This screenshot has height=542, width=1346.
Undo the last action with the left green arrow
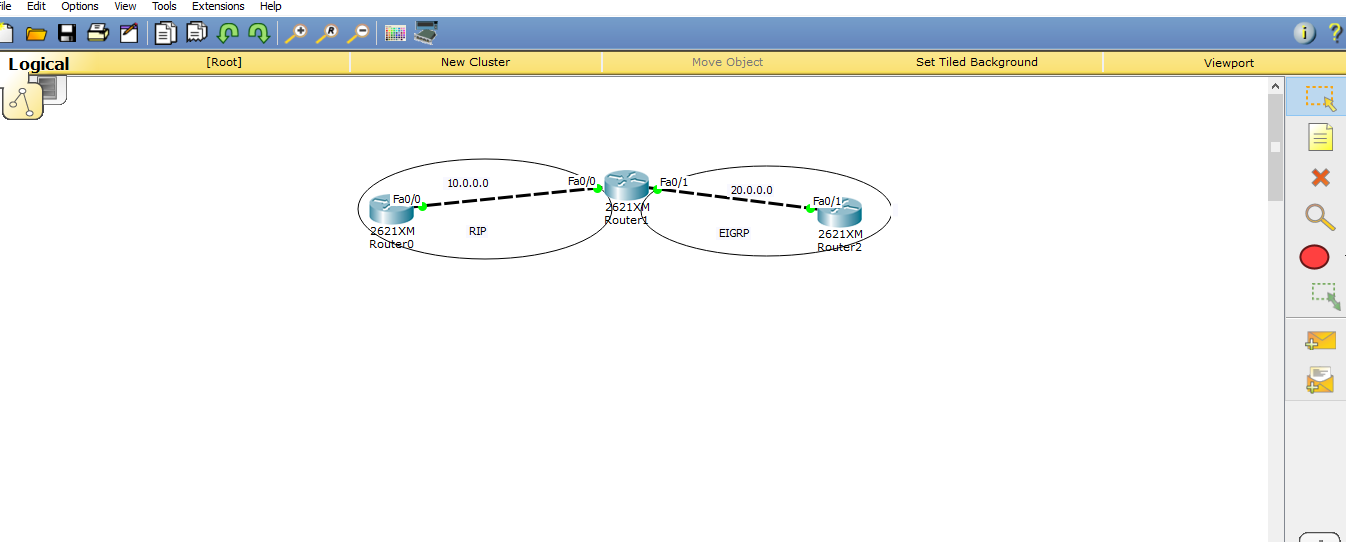pos(228,33)
